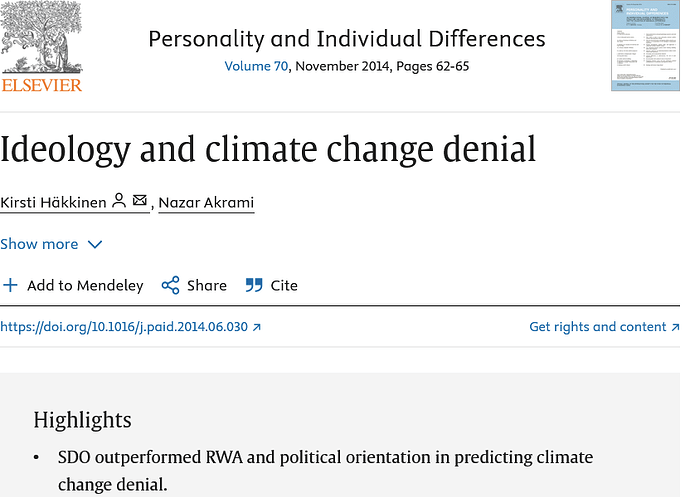Click the arrow after Get rights and content
Screen dimensions: 690x497
pos(675,327)
